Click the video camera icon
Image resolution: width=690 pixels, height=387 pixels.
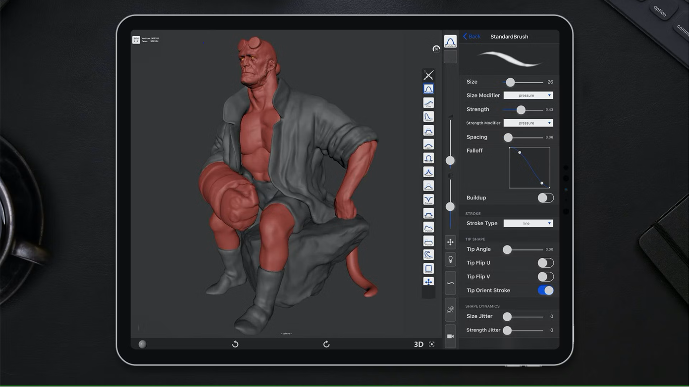pyautogui.click(x=450, y=336)
